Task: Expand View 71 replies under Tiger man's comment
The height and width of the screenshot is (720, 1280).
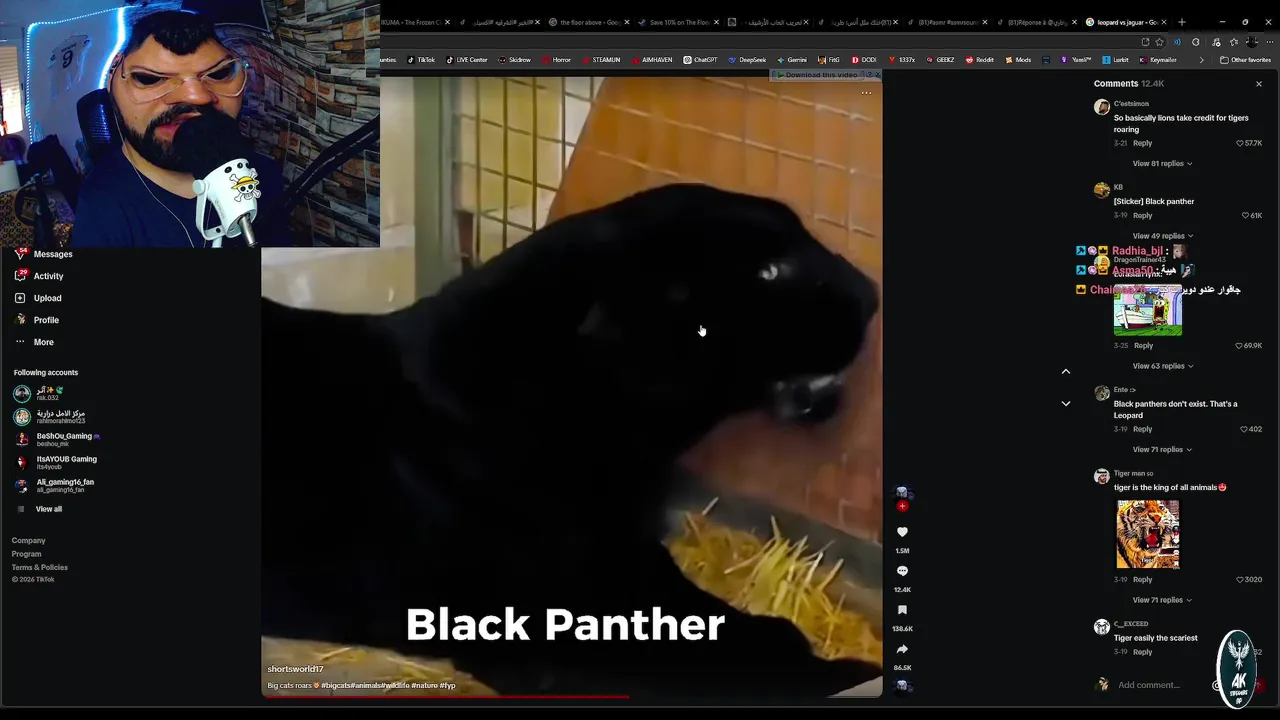Action: [x=1162, y=600]
